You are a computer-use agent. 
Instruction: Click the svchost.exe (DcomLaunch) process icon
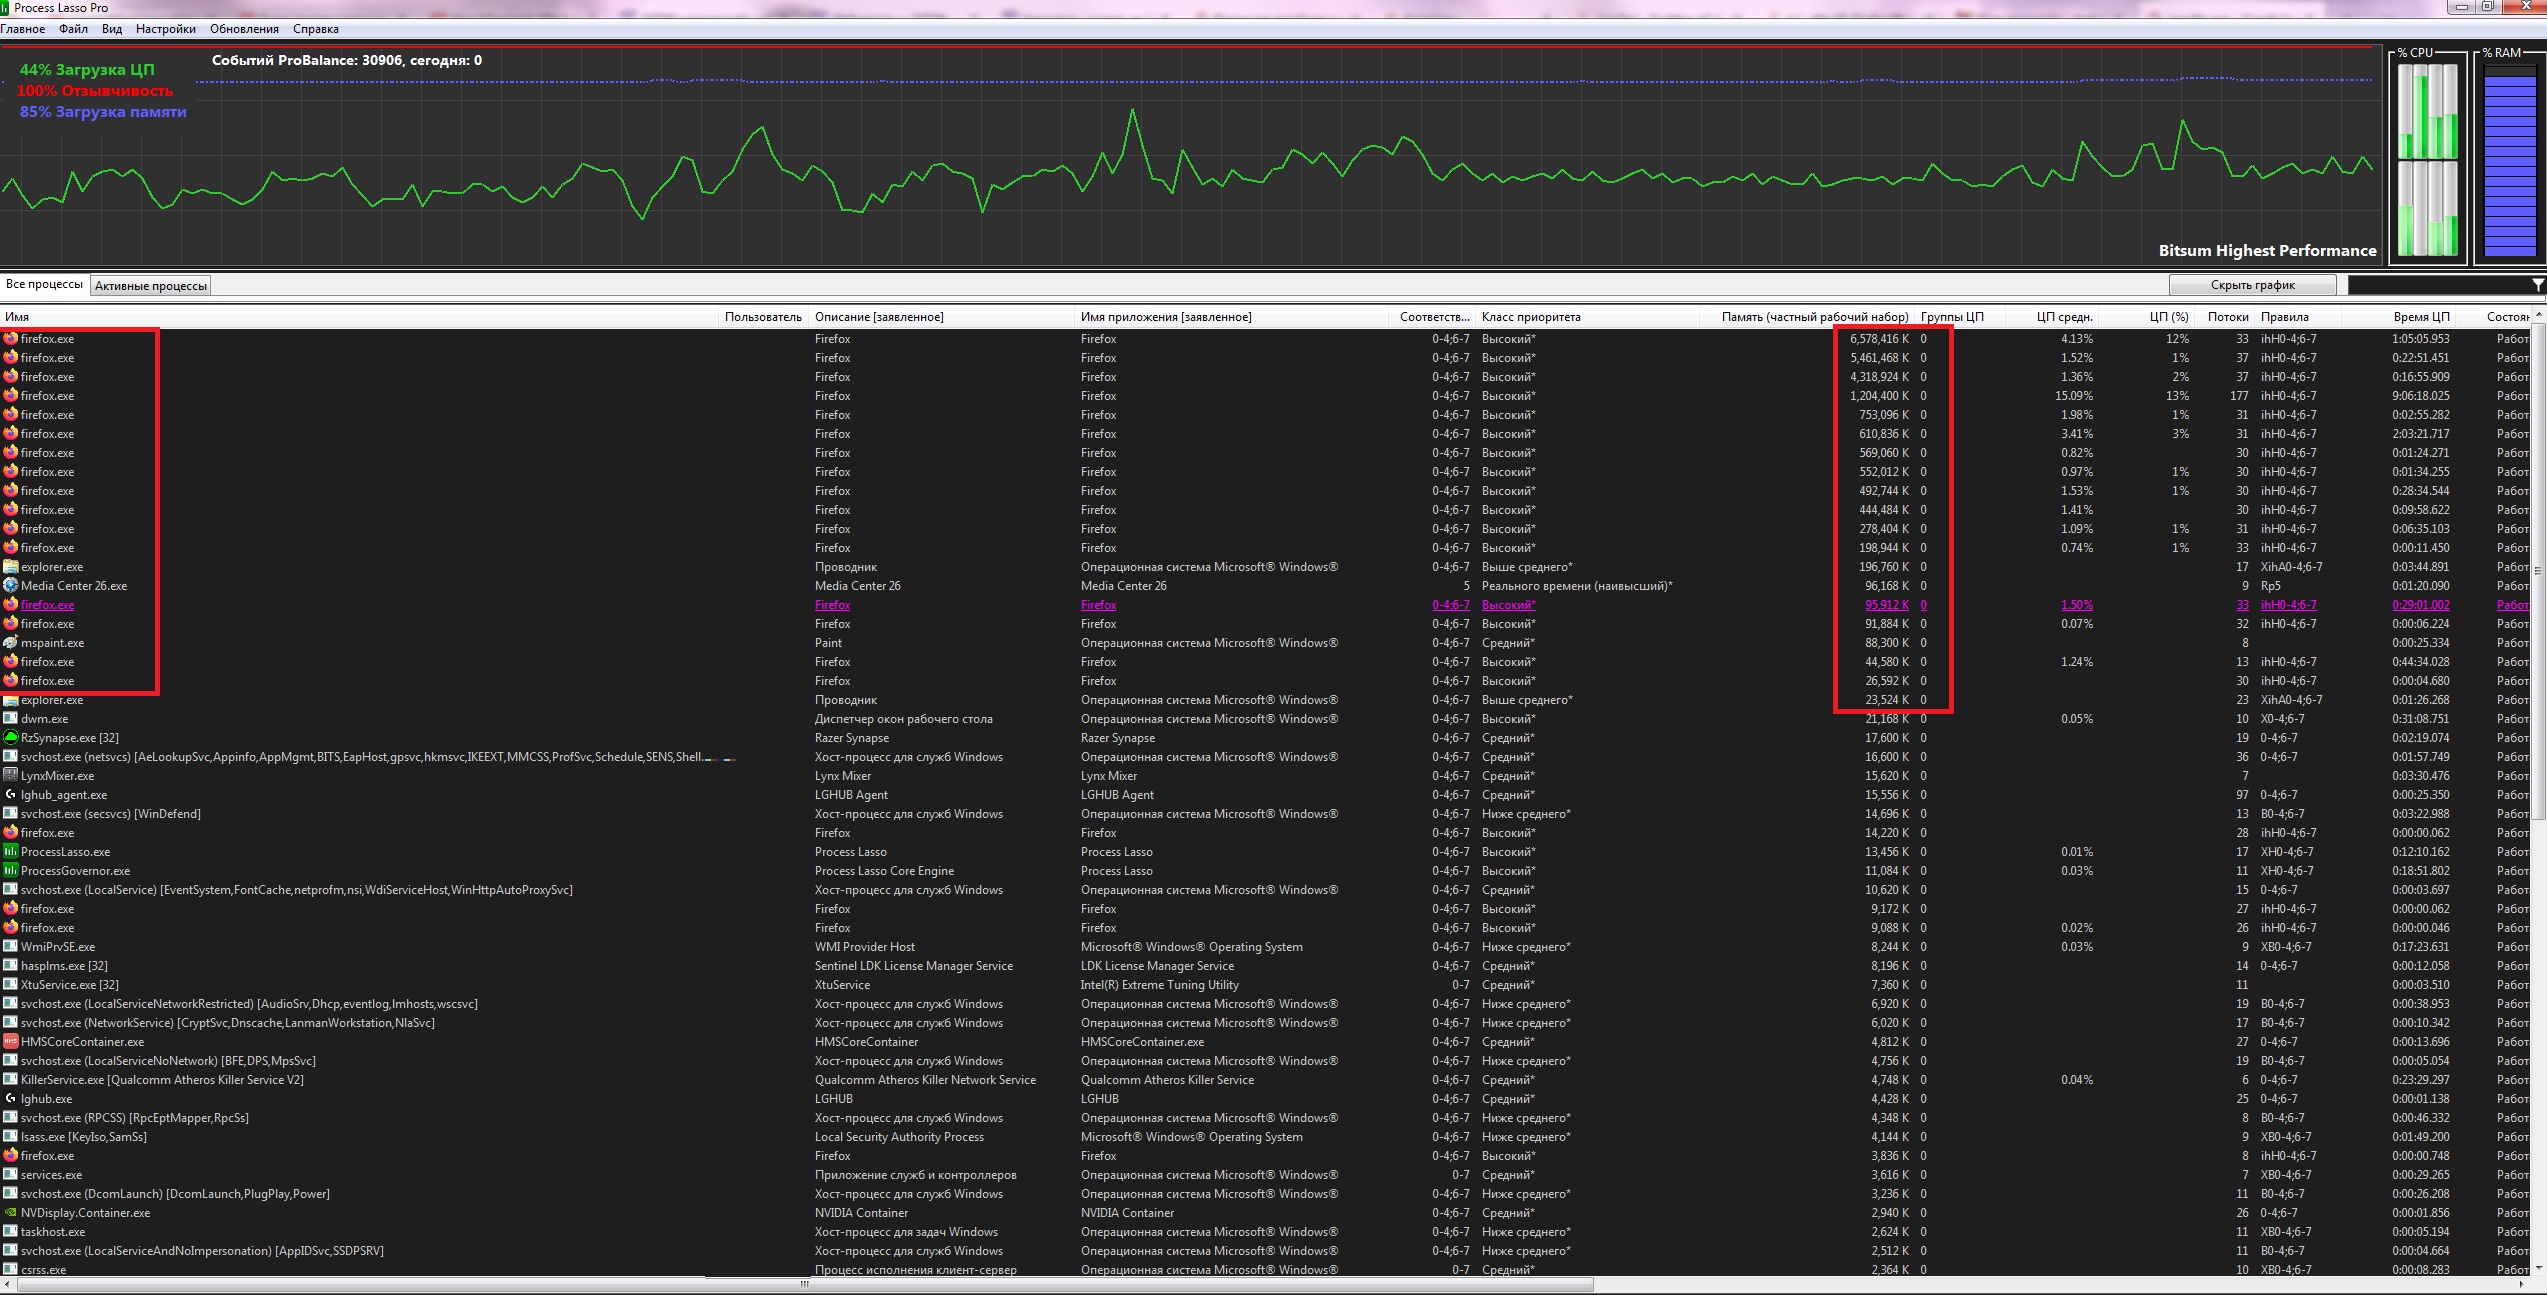pos(11,1194)
